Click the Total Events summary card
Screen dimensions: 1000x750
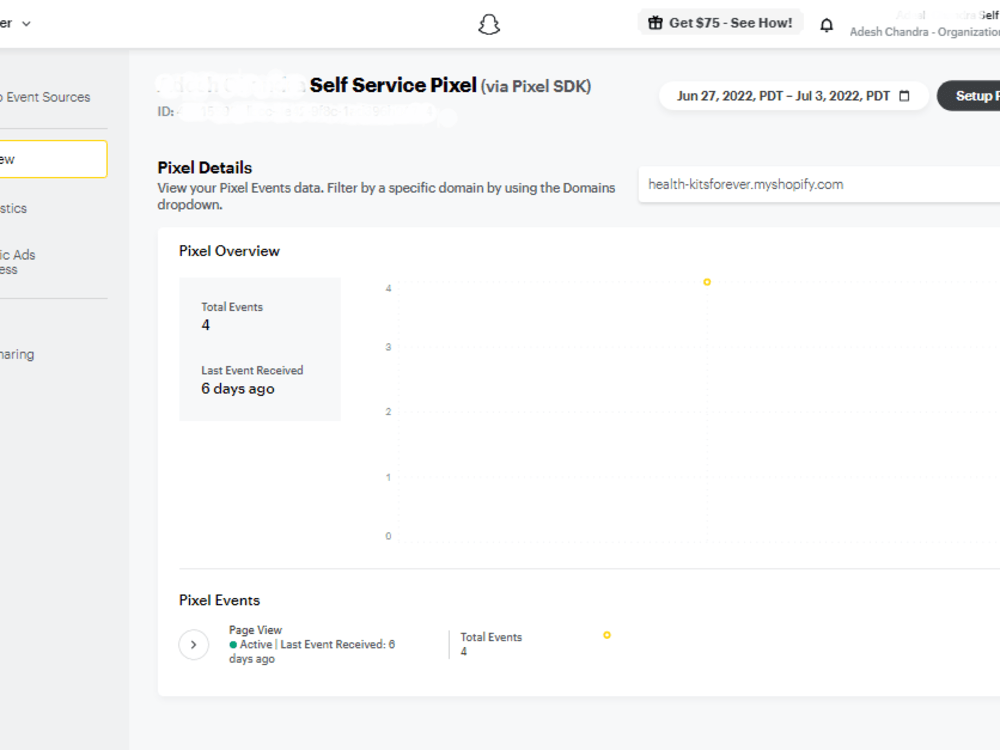point(260,349)
